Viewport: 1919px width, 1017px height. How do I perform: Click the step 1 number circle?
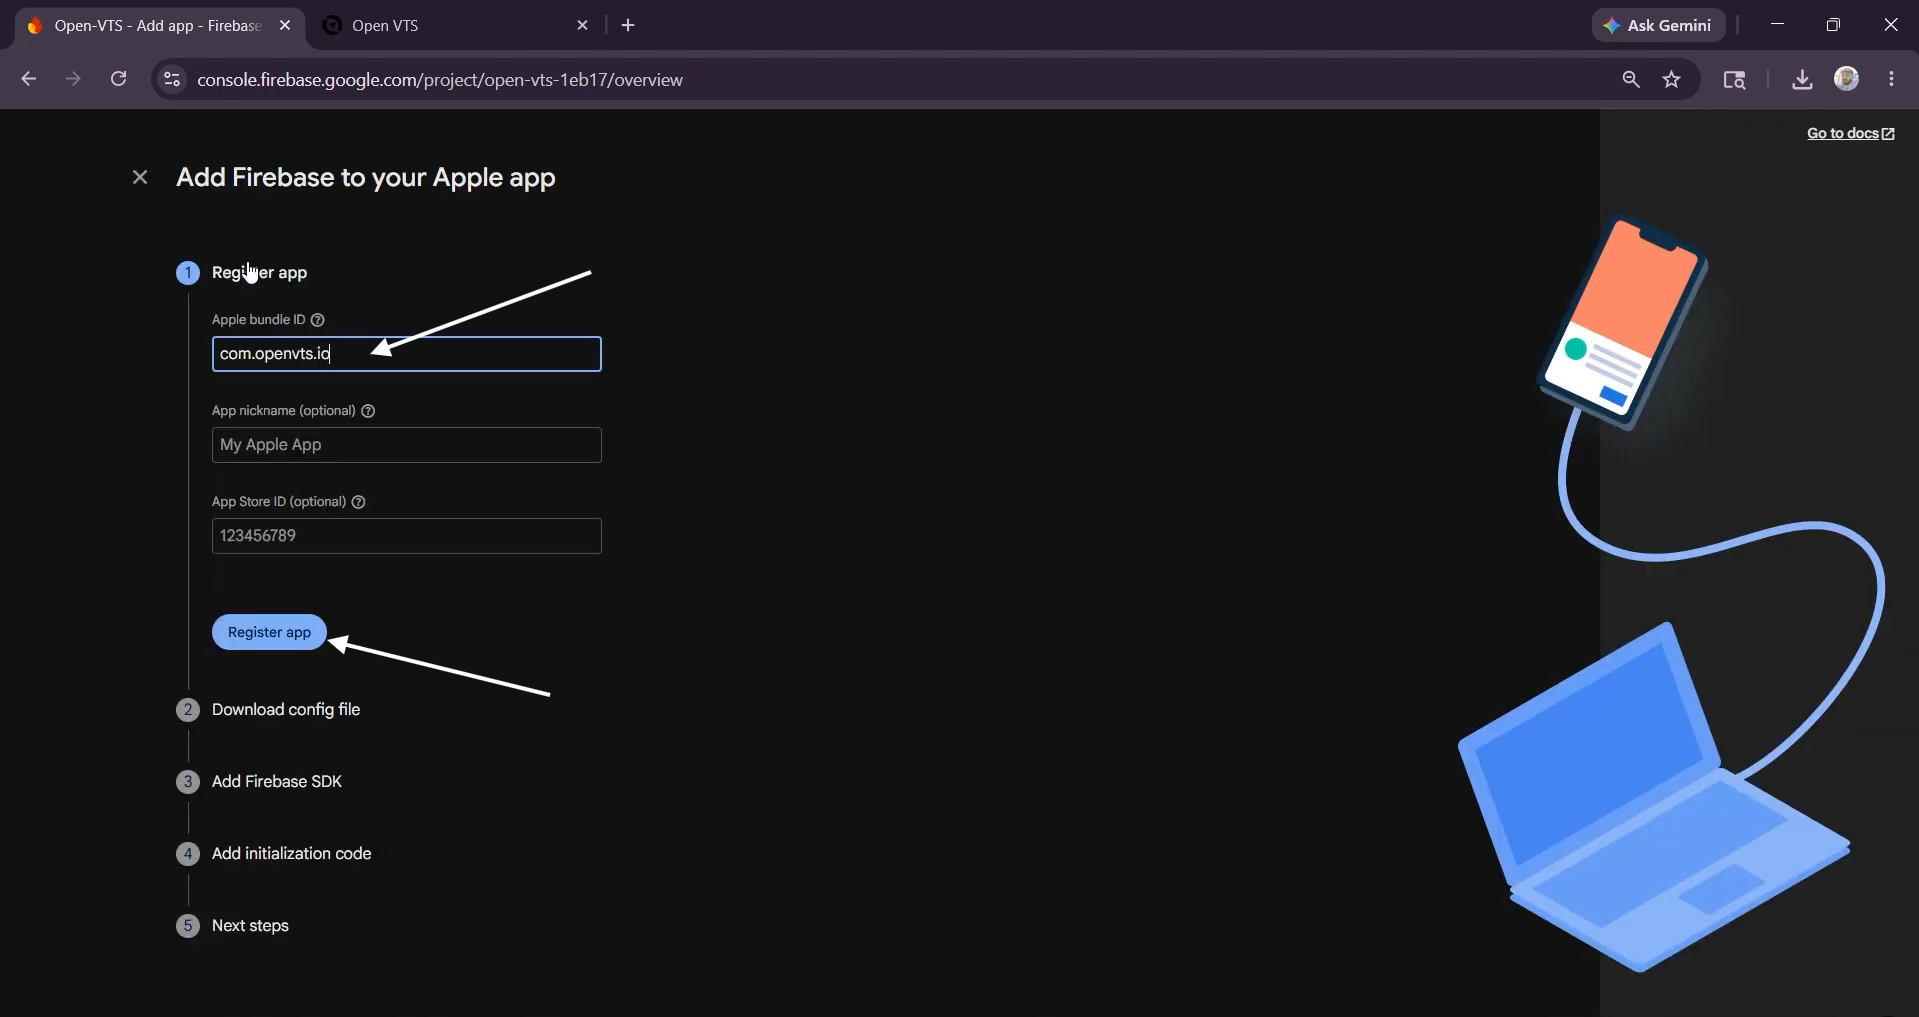(188, 273)
